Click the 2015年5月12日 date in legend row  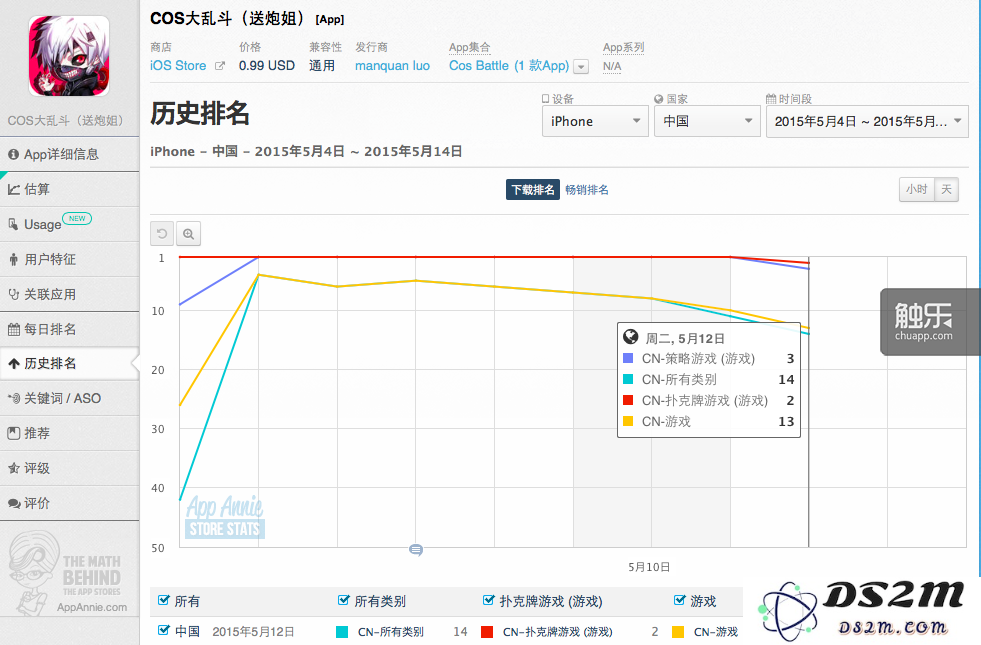[x=253, y=632]
